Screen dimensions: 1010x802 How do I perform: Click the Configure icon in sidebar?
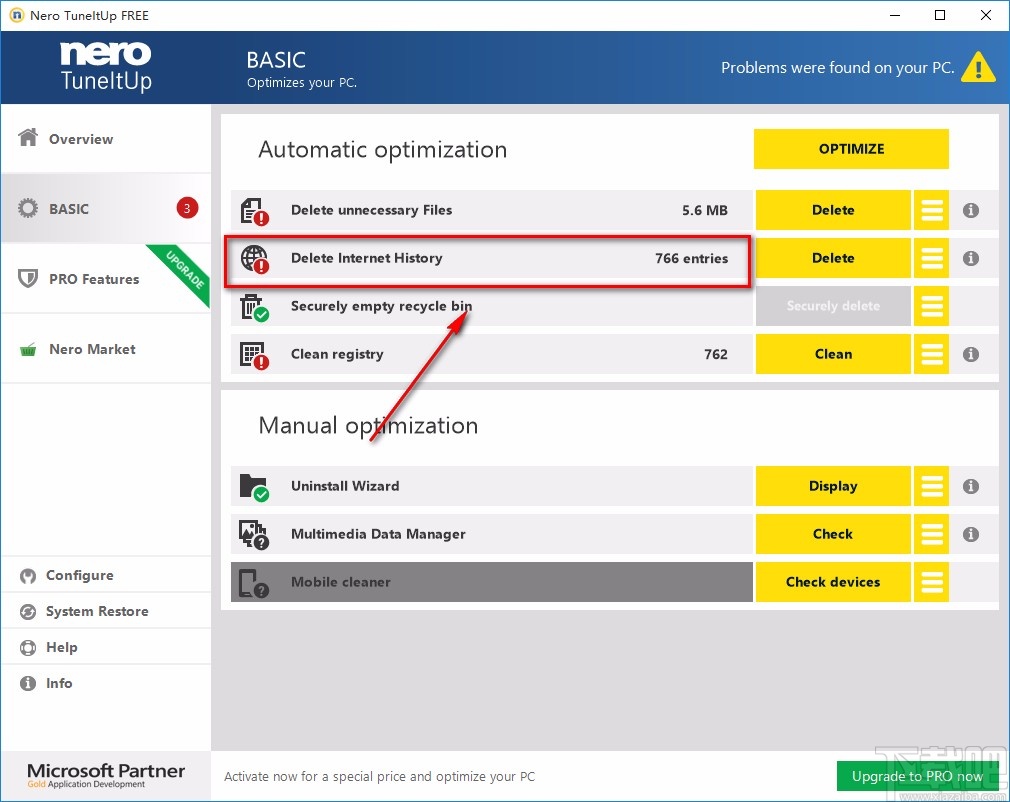(28, 575)
